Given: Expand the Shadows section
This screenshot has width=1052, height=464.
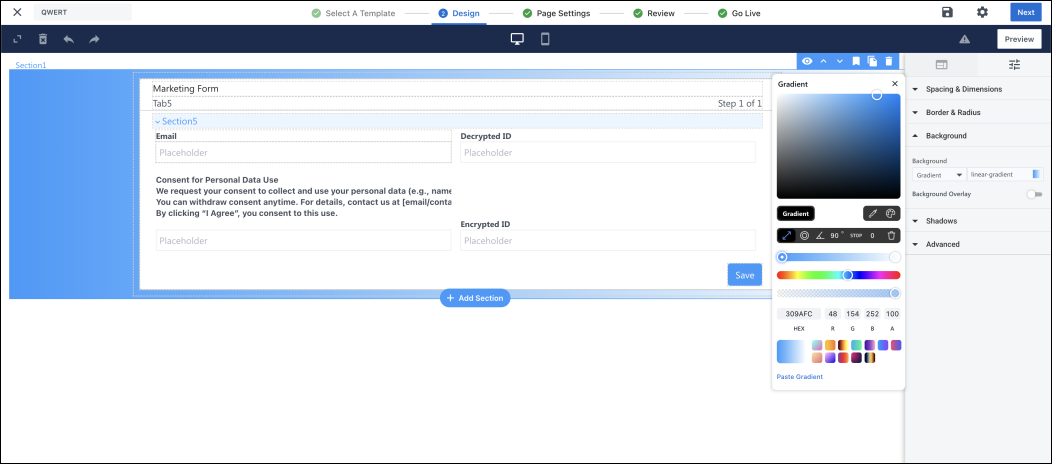Looking at the screenshot, I should 941,221.
